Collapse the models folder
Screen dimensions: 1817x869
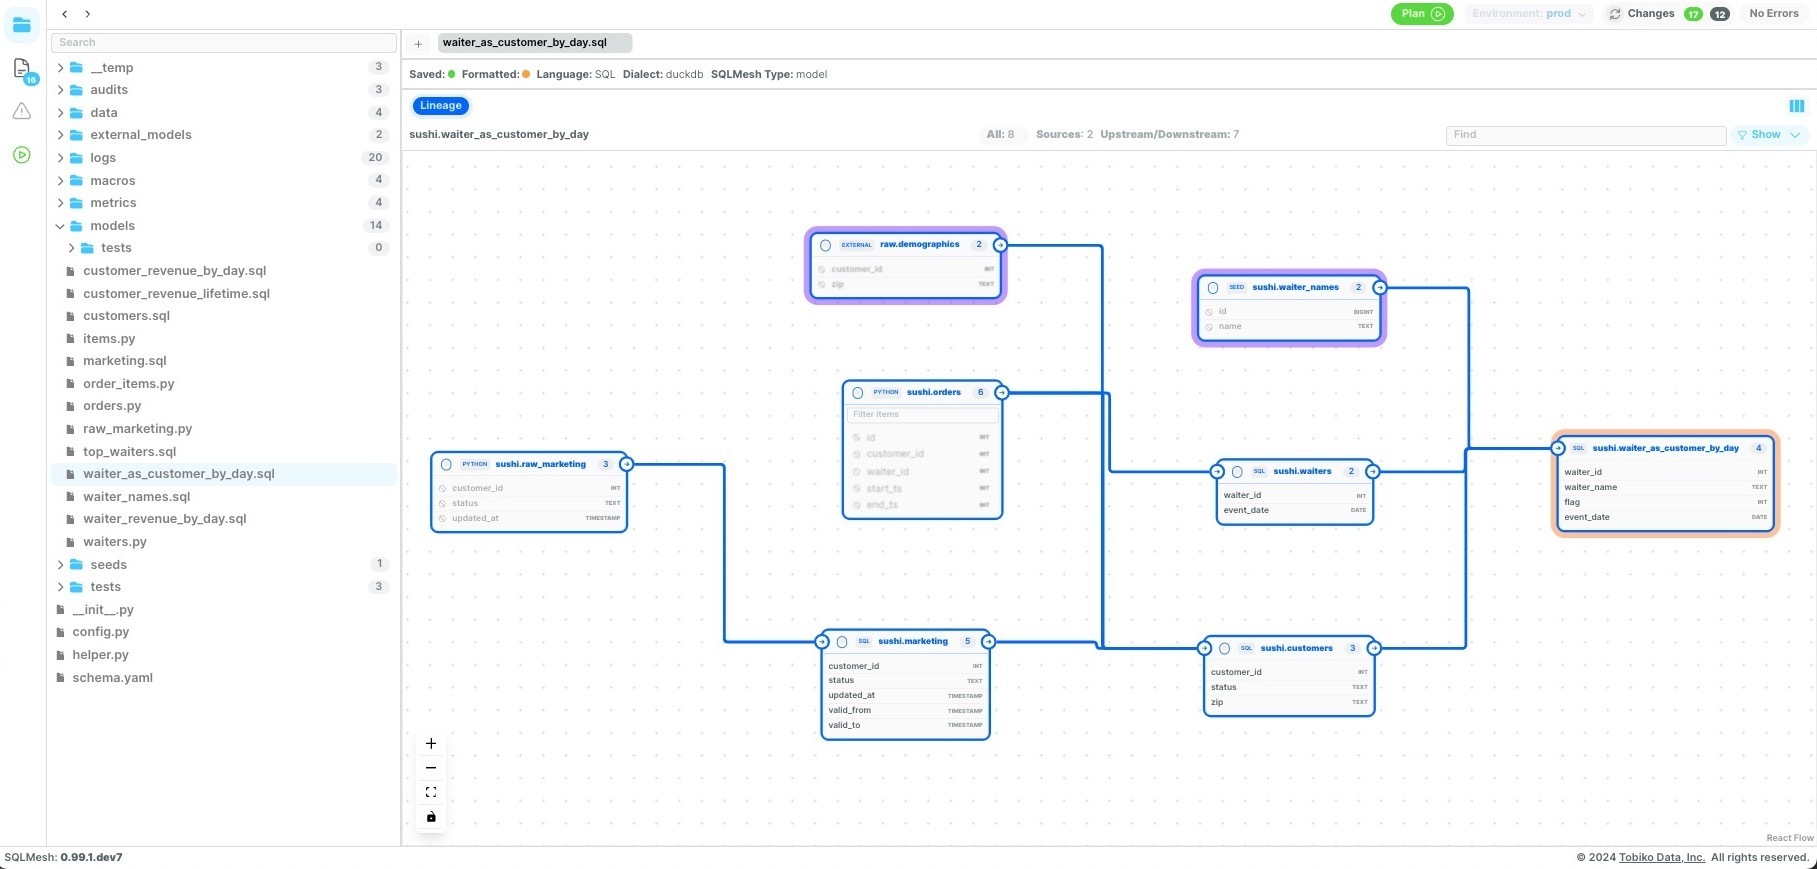point(60,226)
